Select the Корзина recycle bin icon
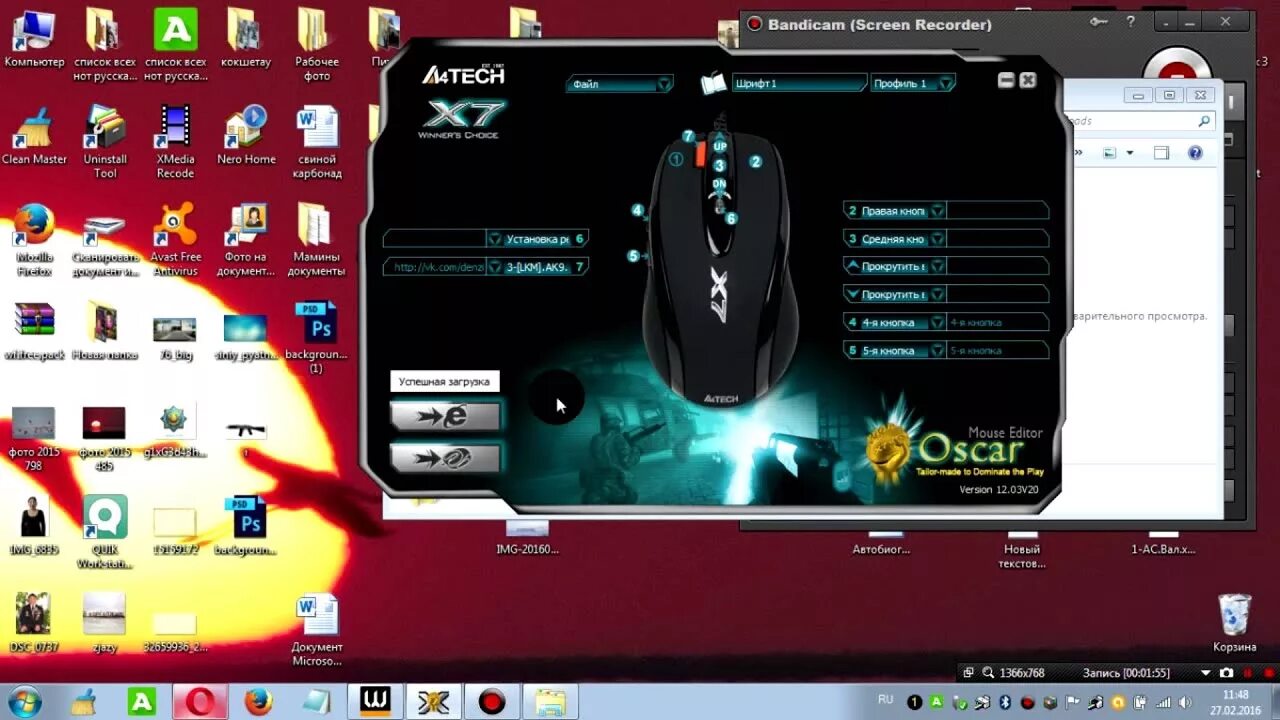The height and width of the screenshot is (720, 1280). [1234, 623]
